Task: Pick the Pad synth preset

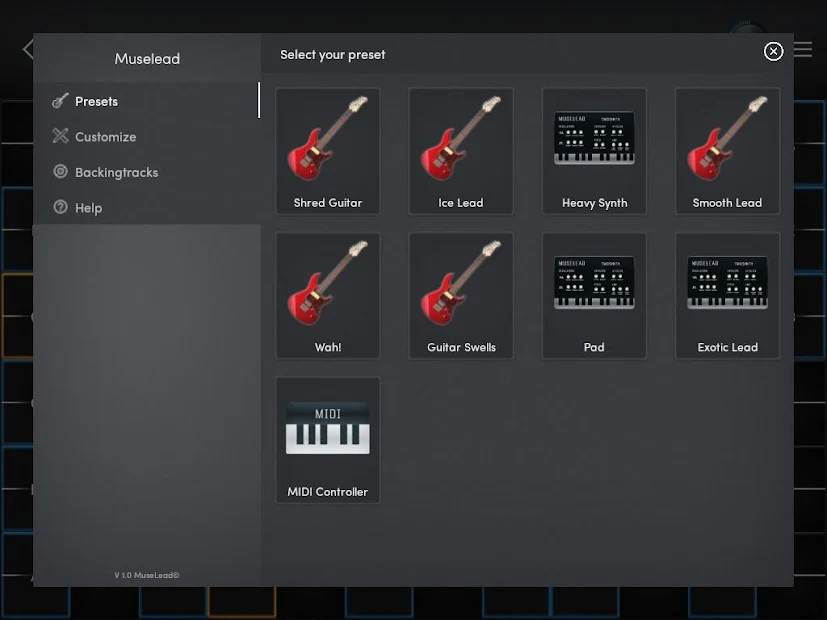Action: pos(594,296)
